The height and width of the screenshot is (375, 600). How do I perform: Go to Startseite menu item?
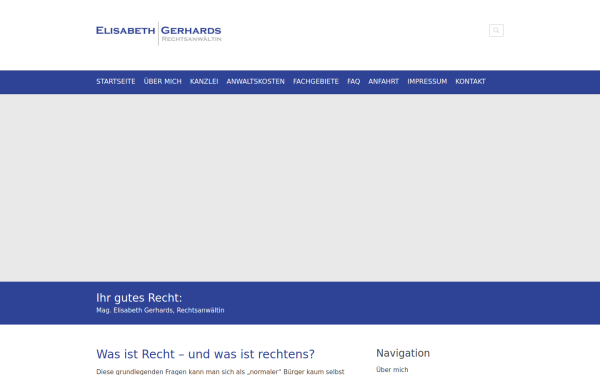[116, 82]
